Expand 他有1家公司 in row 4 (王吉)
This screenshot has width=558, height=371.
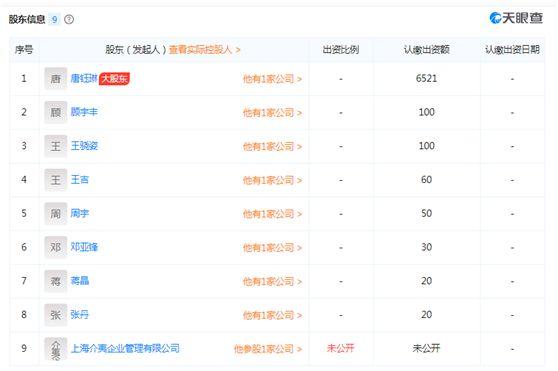(272, 180)
